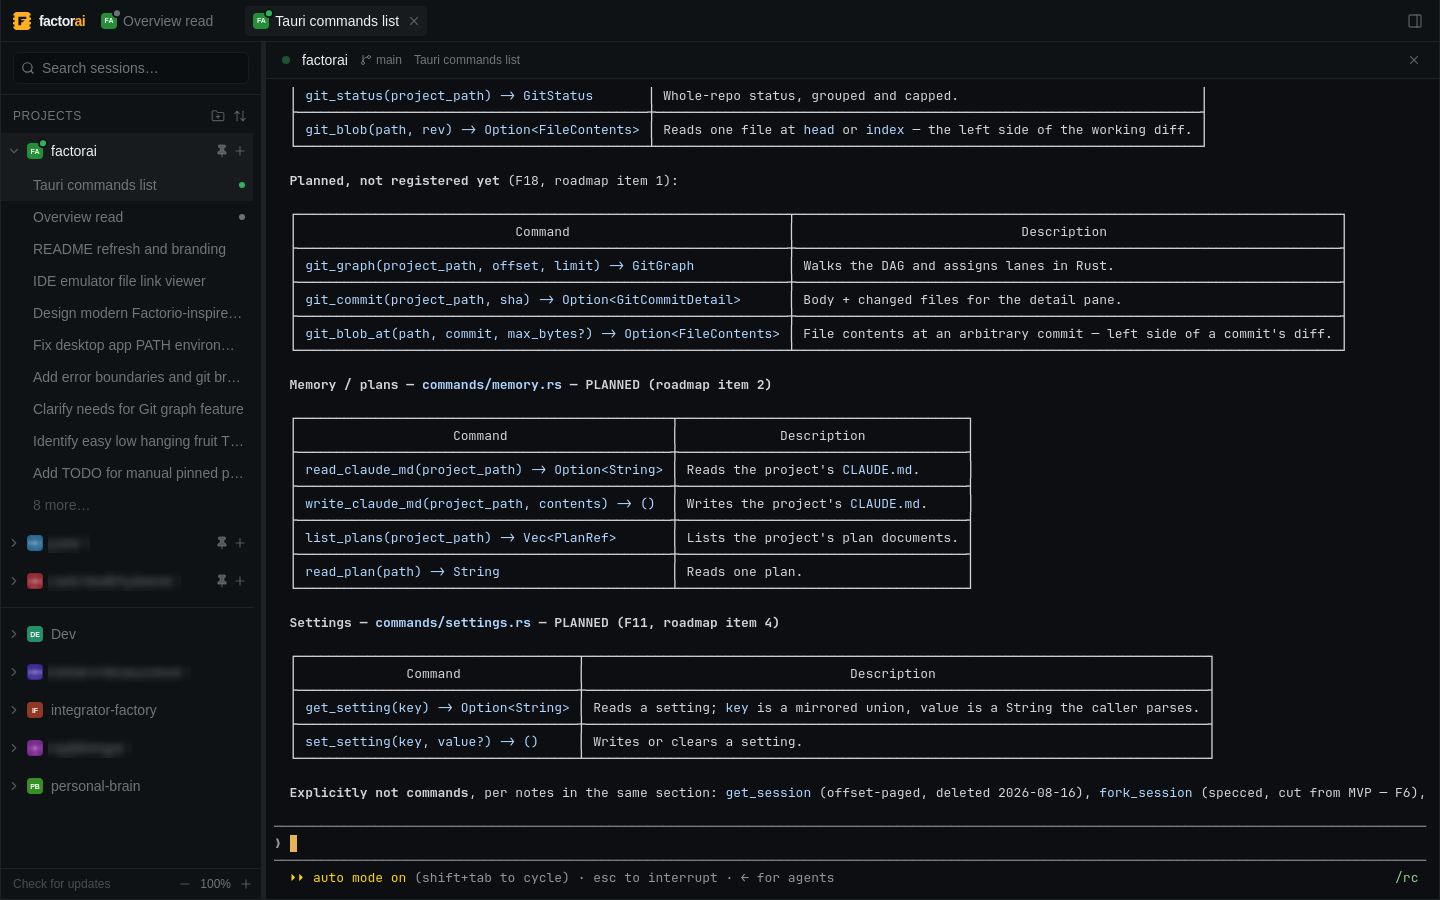Click the Overview read tab icon
This screenshot has width=1440, height=900.
[109, 21]
